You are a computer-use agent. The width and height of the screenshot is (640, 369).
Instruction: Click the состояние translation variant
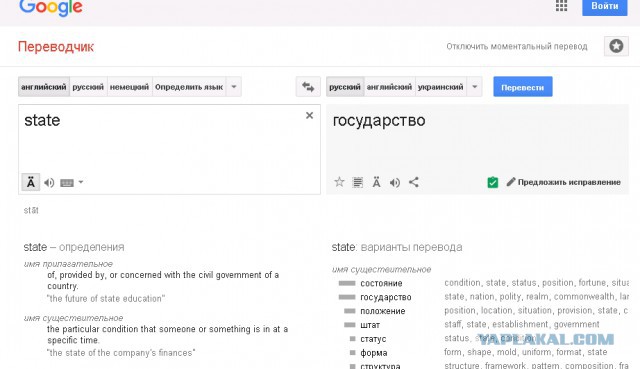pos(381,283)
